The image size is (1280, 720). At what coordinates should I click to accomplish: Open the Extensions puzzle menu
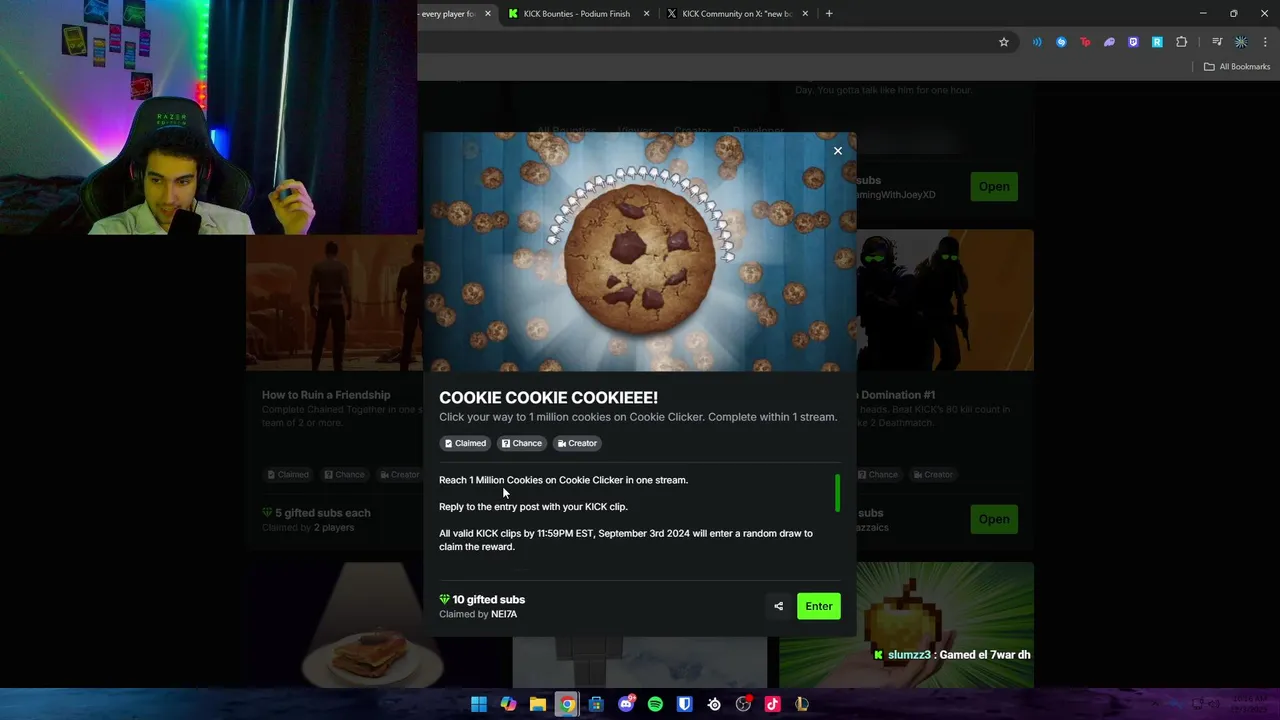pyautogui.click(x=1182, y=42)
